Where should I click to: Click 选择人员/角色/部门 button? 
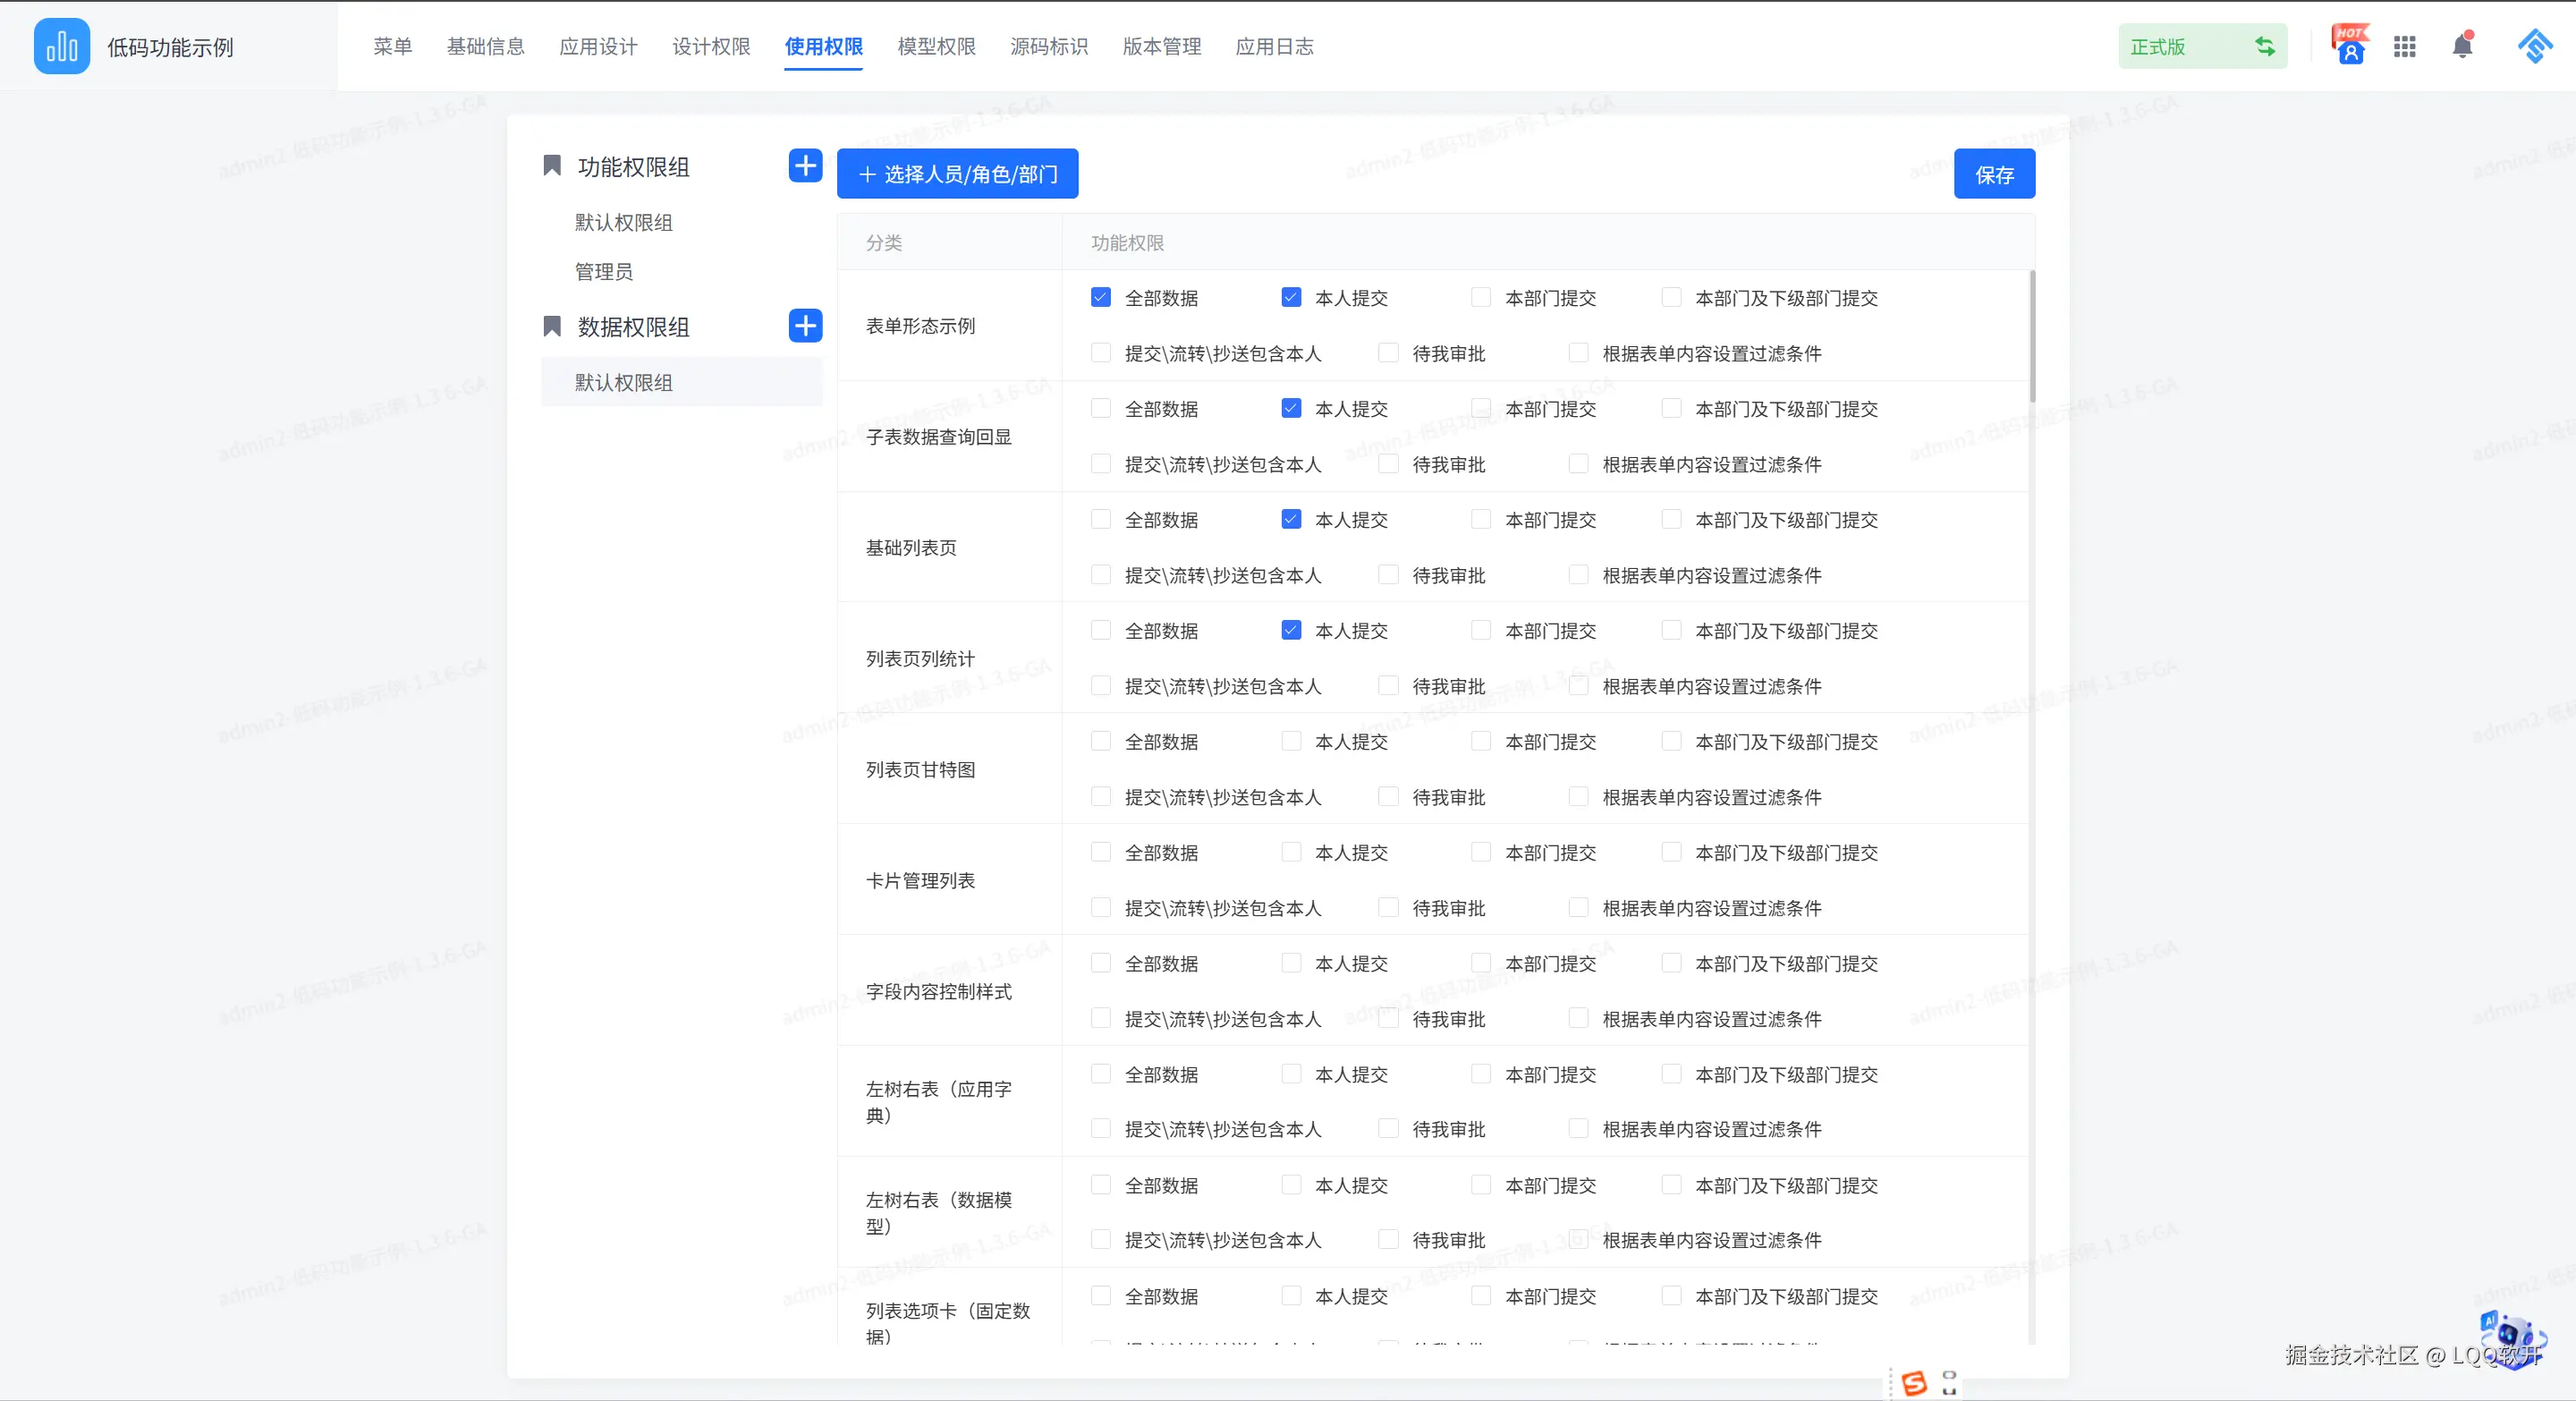point(957,174)
